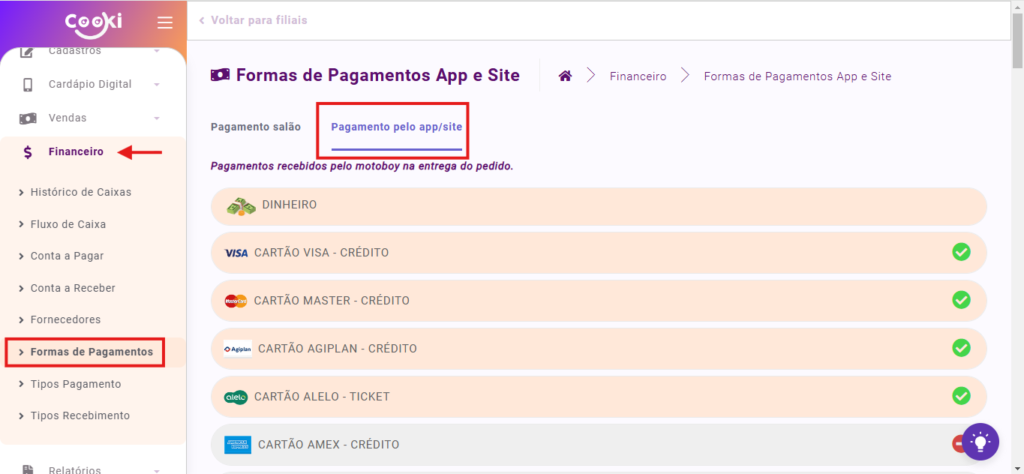Toggle the Cartão Alelo Ticket checkmark
1024x474 pixels.
point(961,396)
